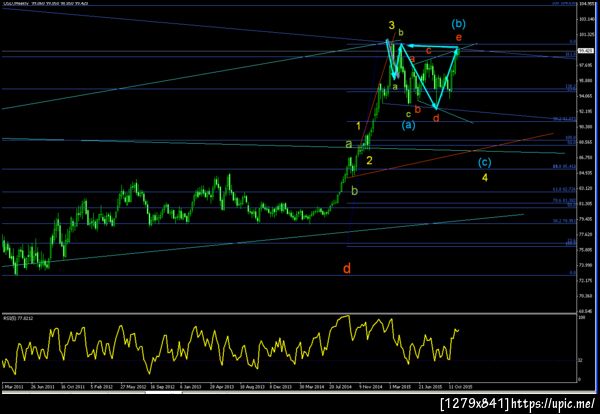Click the price axis value 103.140

coord(585,19)
